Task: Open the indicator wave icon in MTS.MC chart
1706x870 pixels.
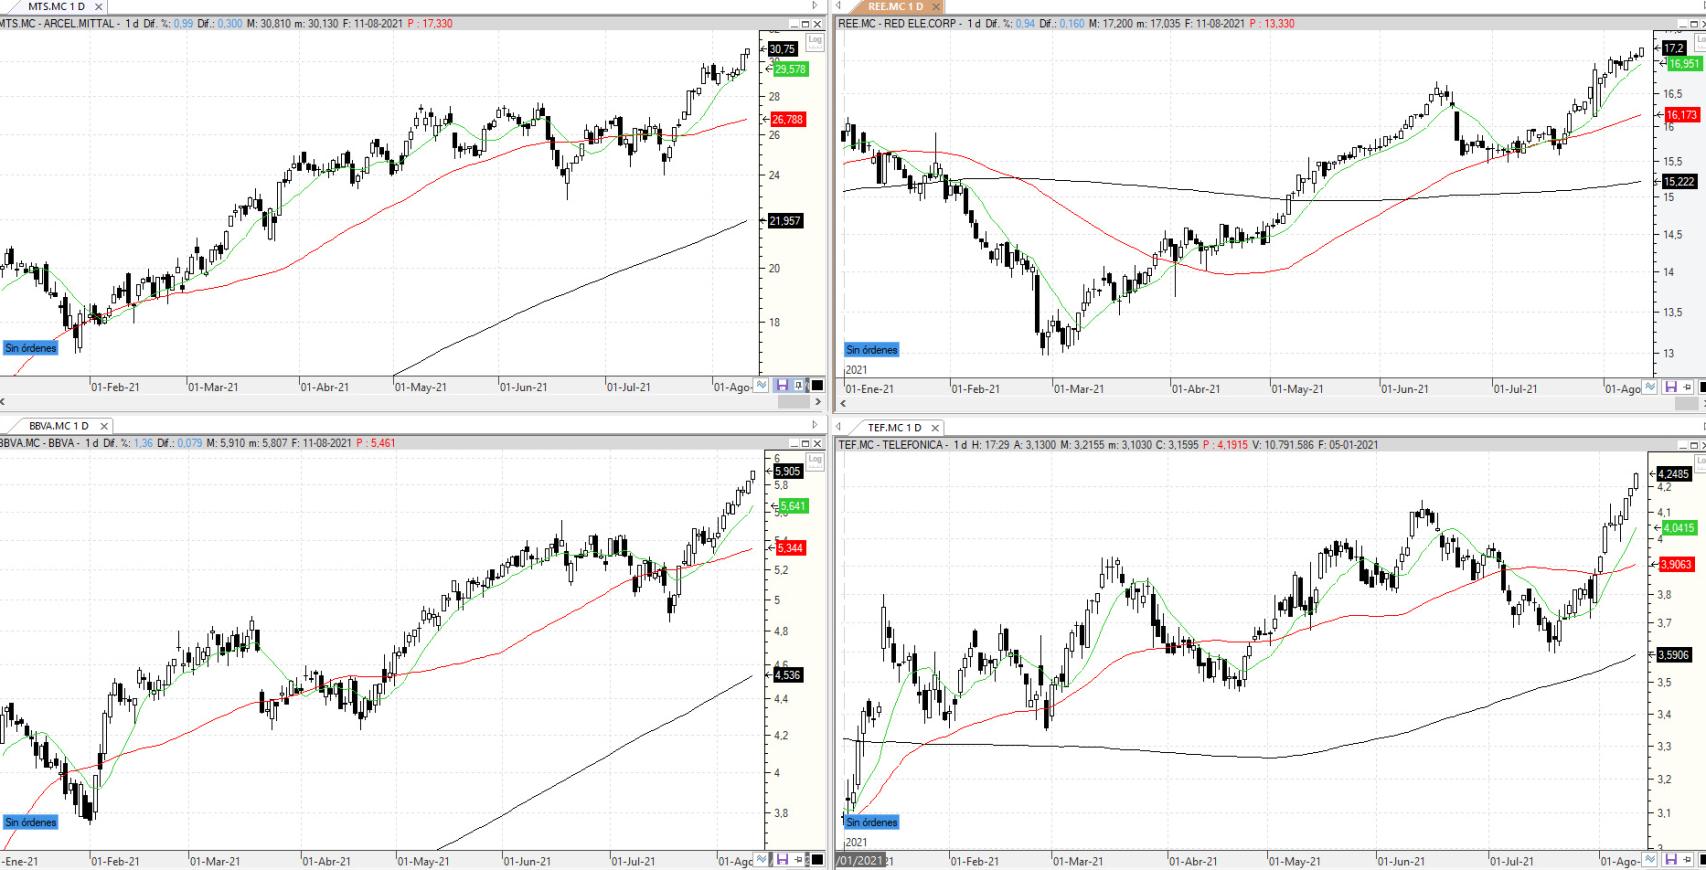Action: click(x=762, y=386)
